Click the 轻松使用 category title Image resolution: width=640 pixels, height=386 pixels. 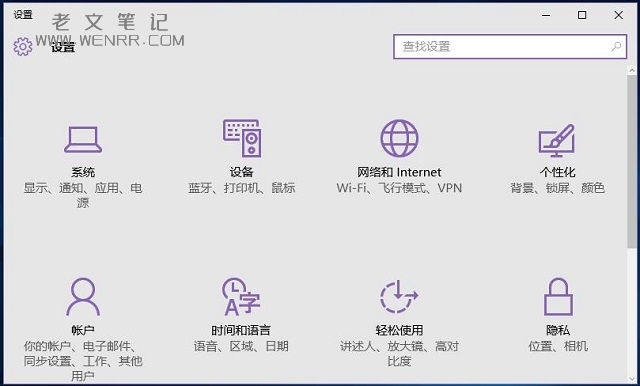click(399, 330)
